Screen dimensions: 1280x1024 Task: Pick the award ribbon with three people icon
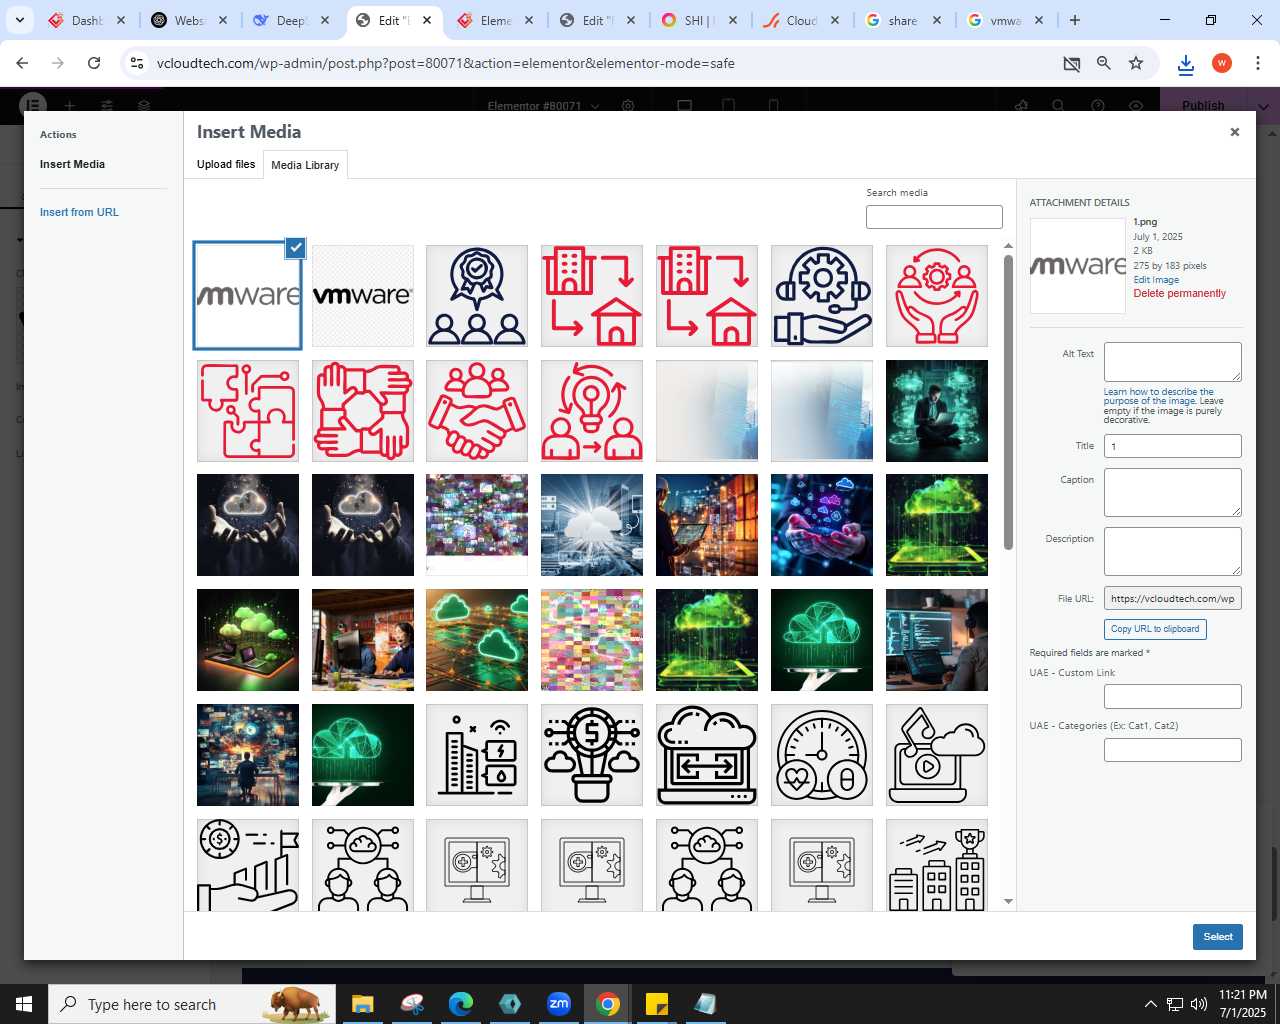(x=477, y=296)
